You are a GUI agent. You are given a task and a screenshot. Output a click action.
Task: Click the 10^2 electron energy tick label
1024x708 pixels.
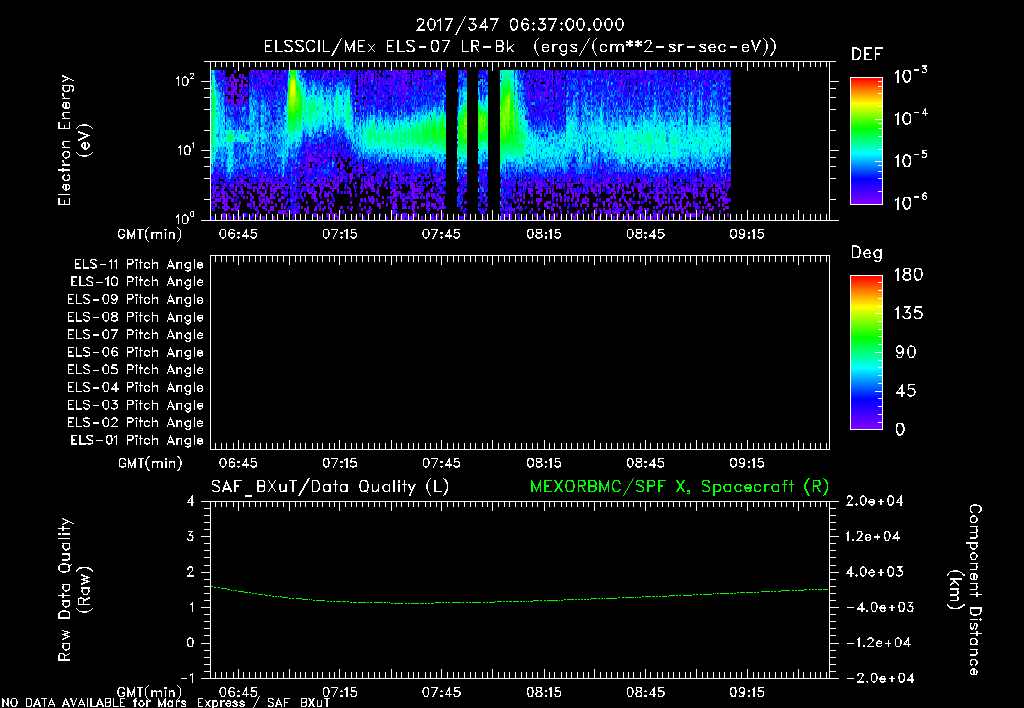(185, 81)
